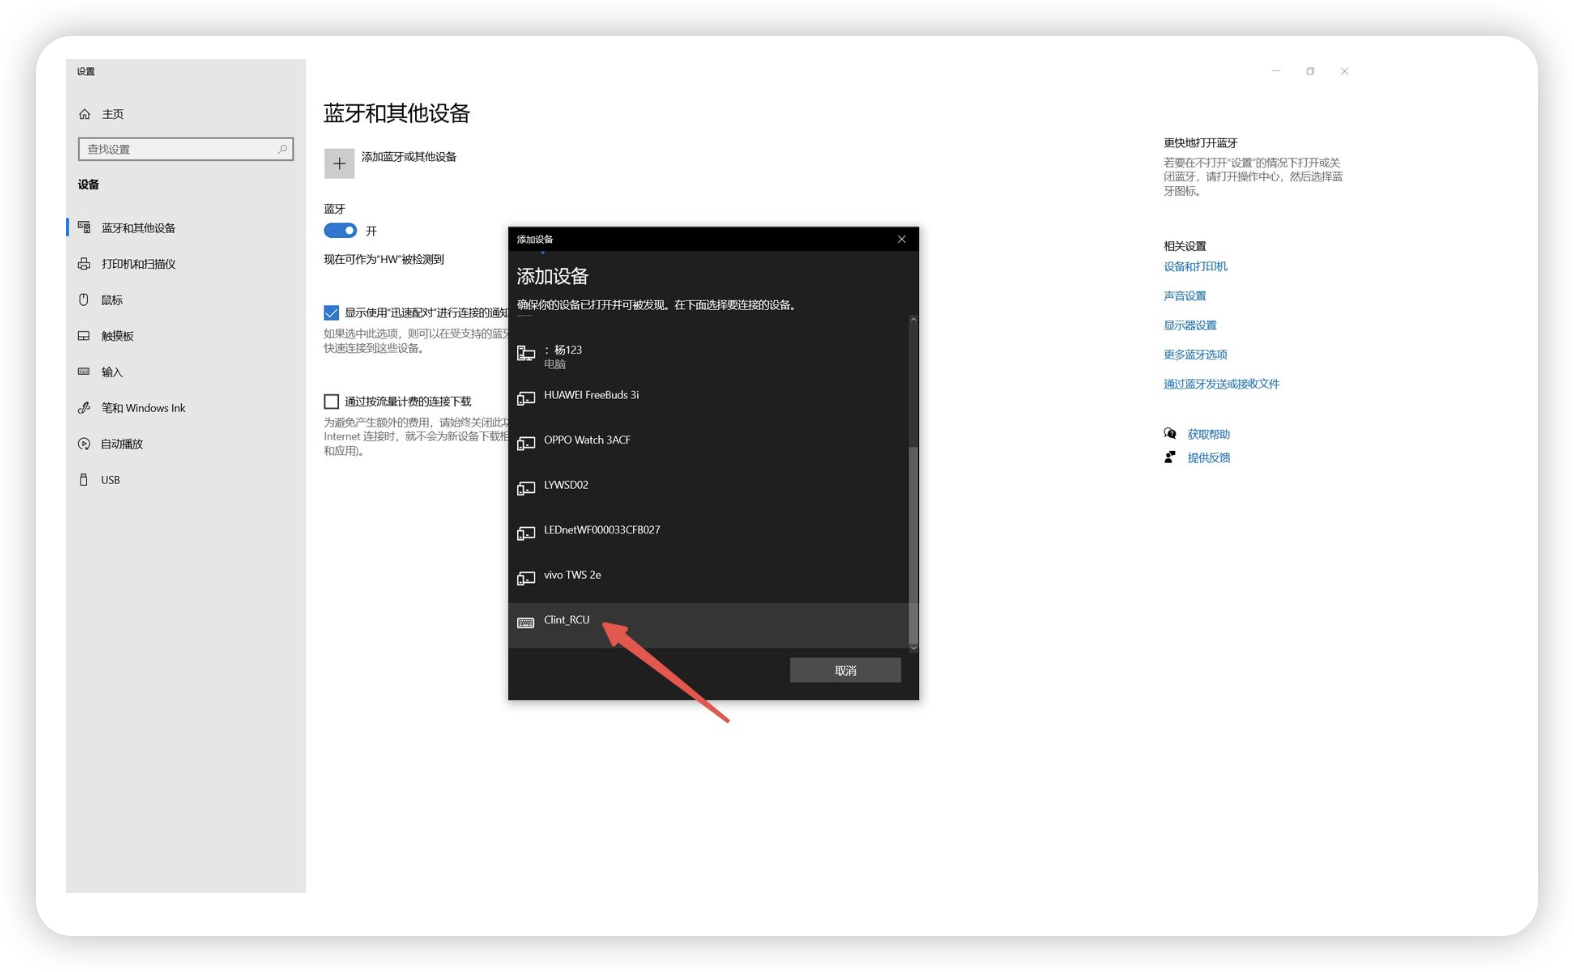Click the 取消 button in the dialog
Screen dimensions: 1574x972
tap(845, 671)
